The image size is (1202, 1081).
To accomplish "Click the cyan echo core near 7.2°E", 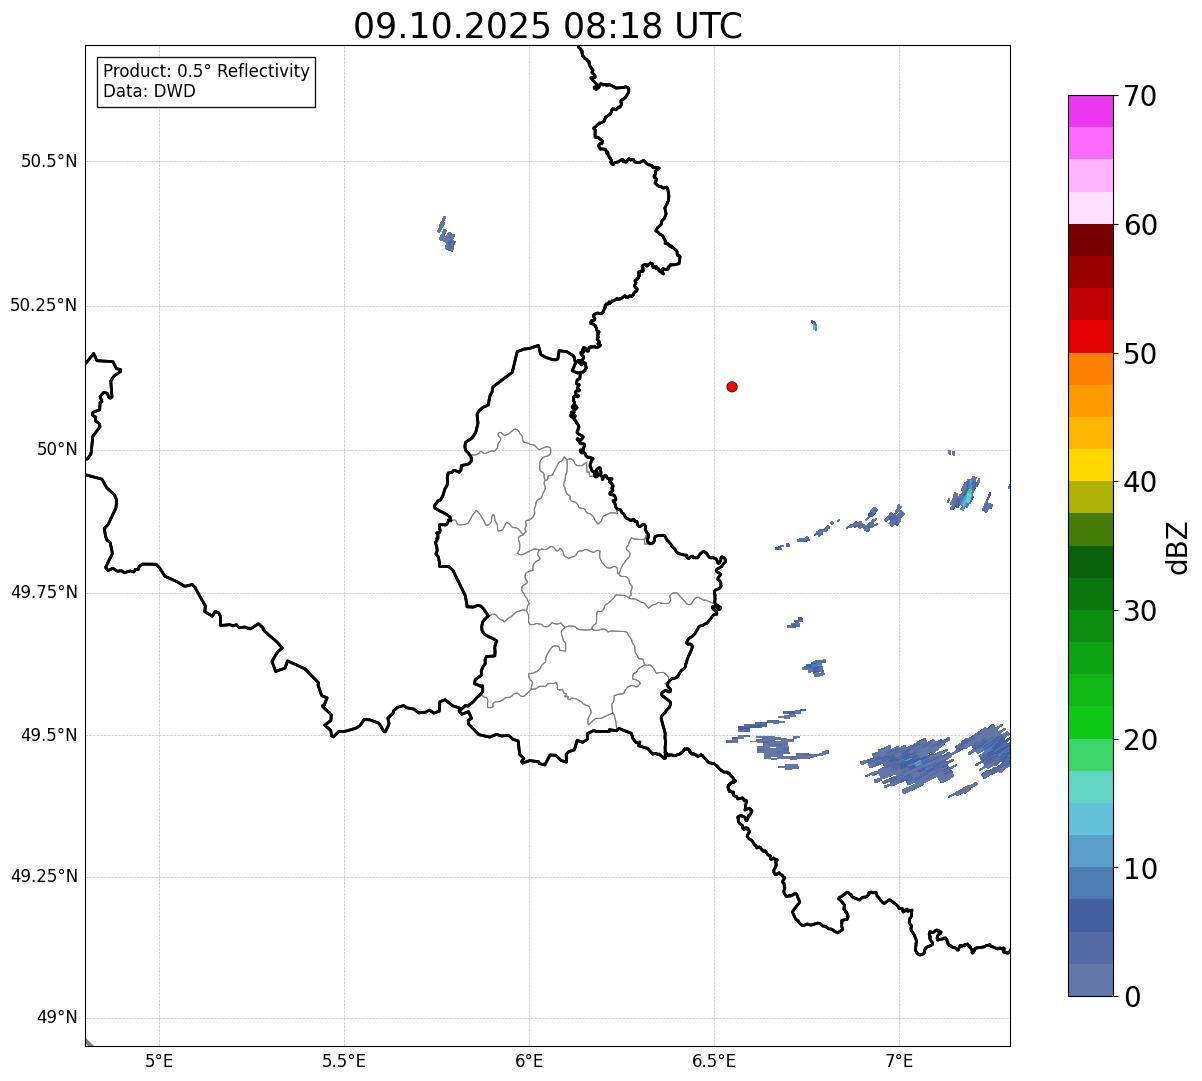I will [x=967, y=496].
